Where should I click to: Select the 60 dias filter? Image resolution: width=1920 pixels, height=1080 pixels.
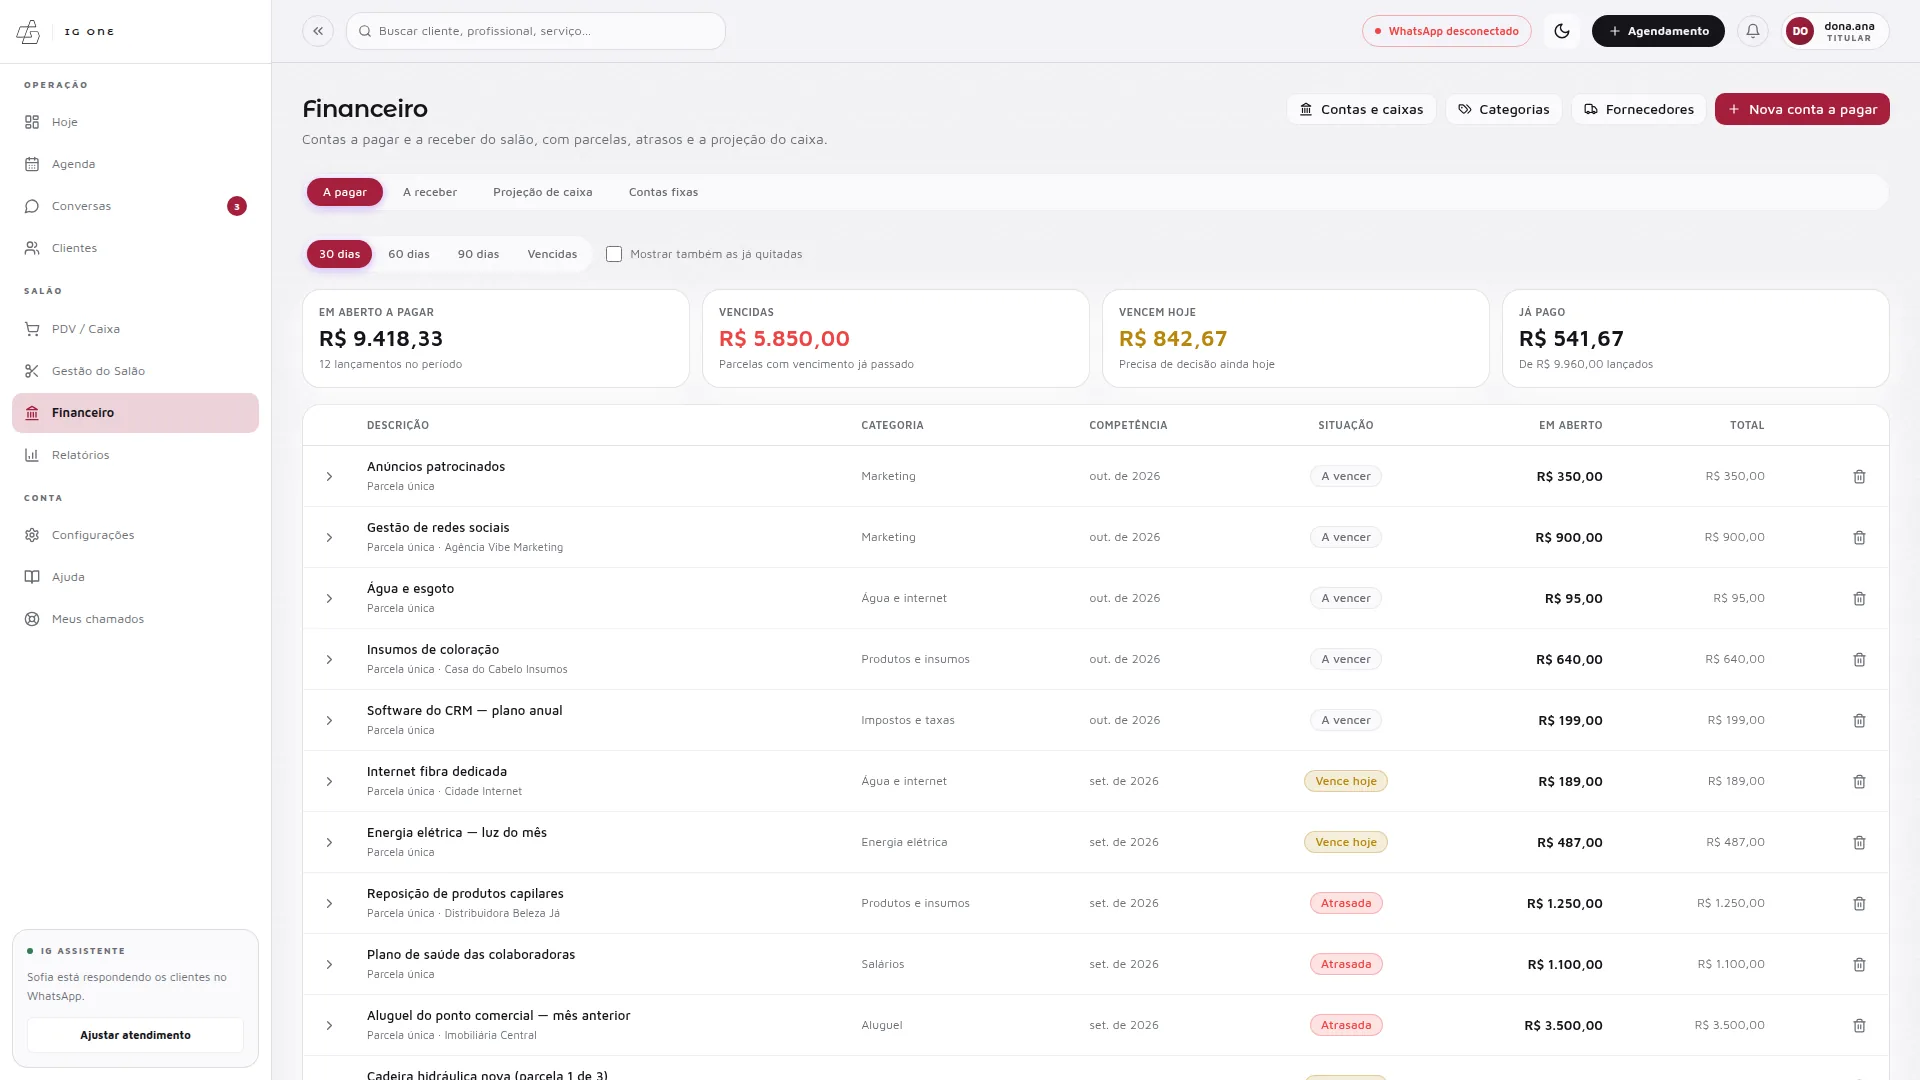(409, 254)
